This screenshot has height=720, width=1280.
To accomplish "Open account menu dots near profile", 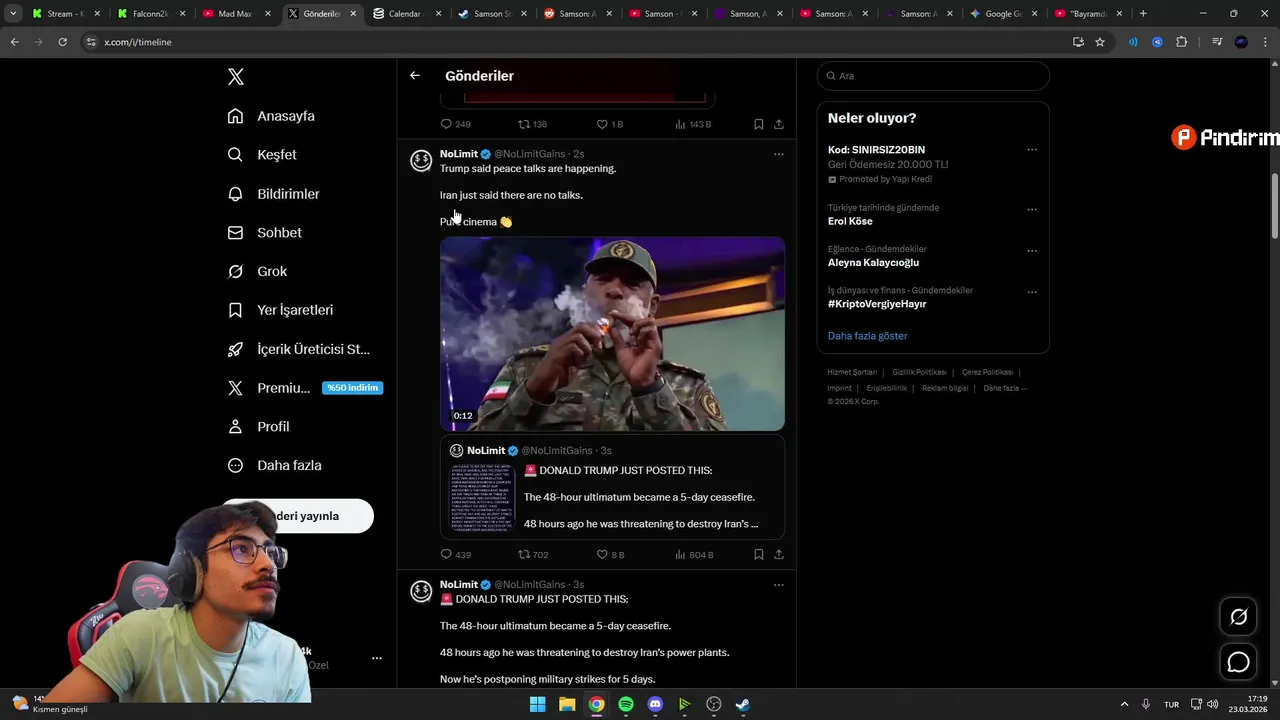I will coord(377,658).
